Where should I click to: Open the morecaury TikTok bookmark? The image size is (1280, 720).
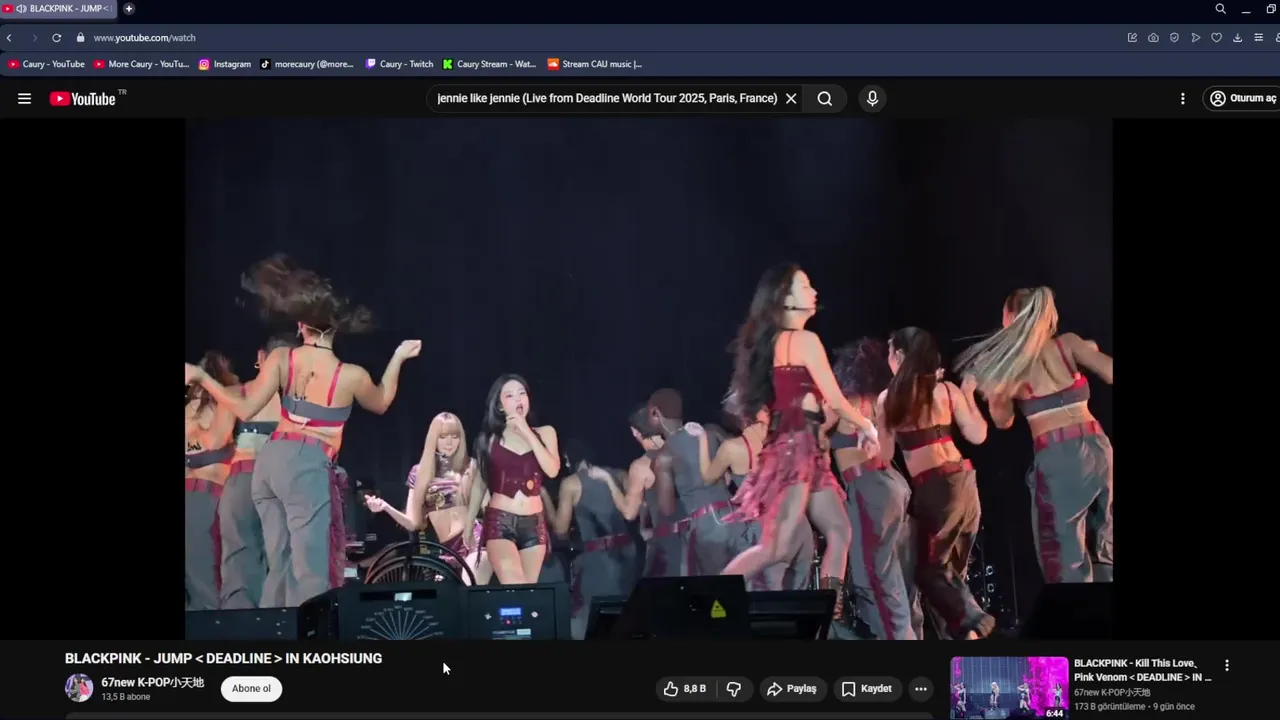306,64
